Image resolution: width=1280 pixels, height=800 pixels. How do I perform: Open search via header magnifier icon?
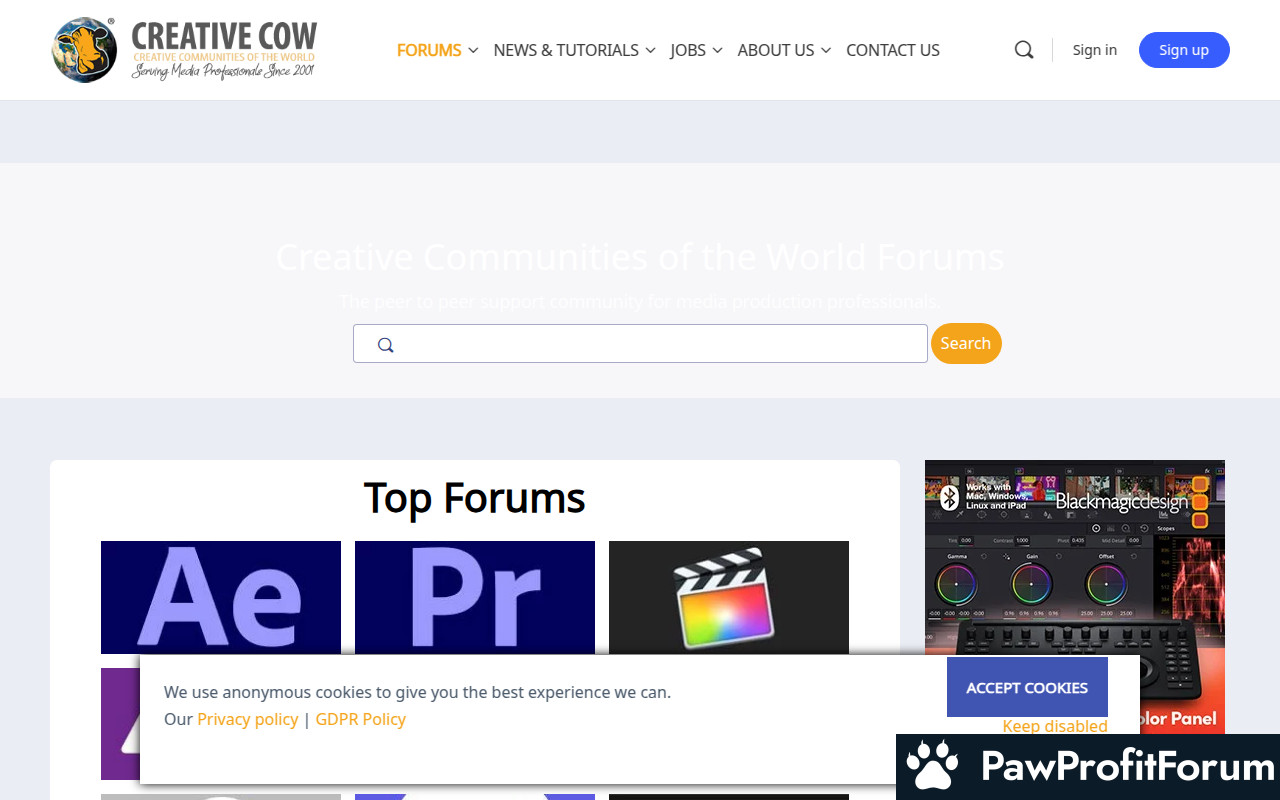pos(1024,50)
